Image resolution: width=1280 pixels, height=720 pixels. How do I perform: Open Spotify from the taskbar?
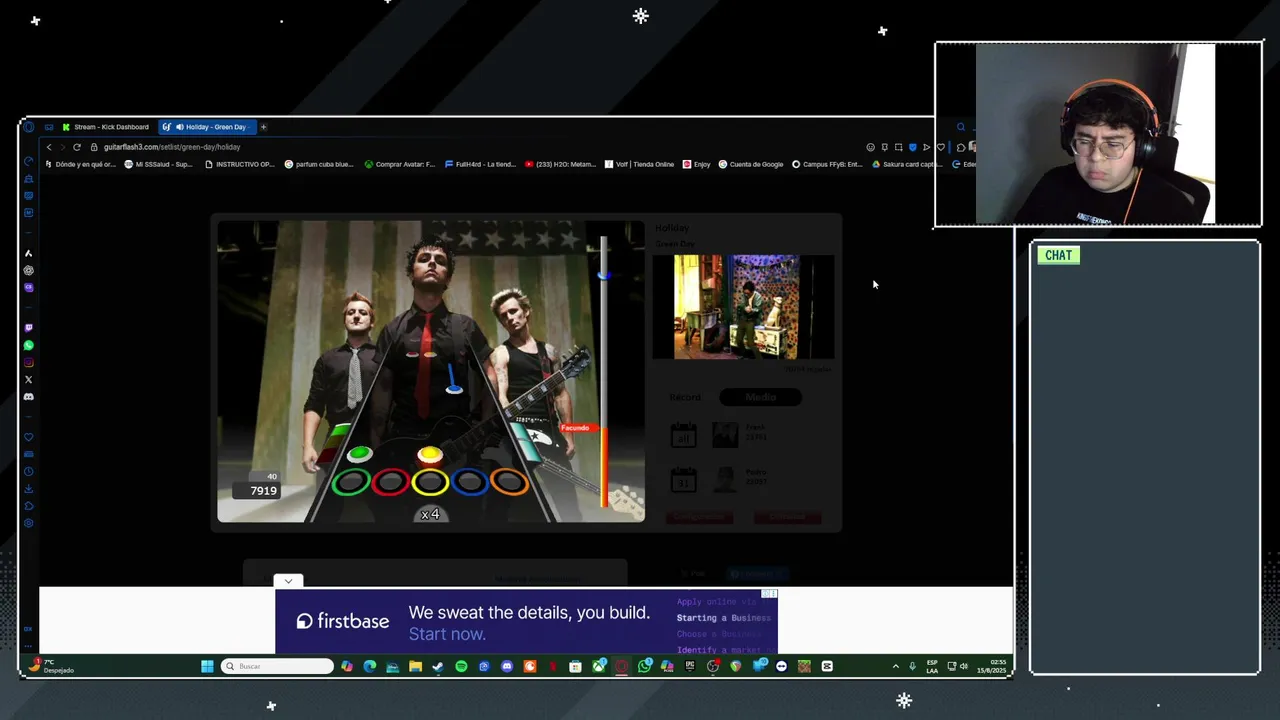click(x=461, y=666)
